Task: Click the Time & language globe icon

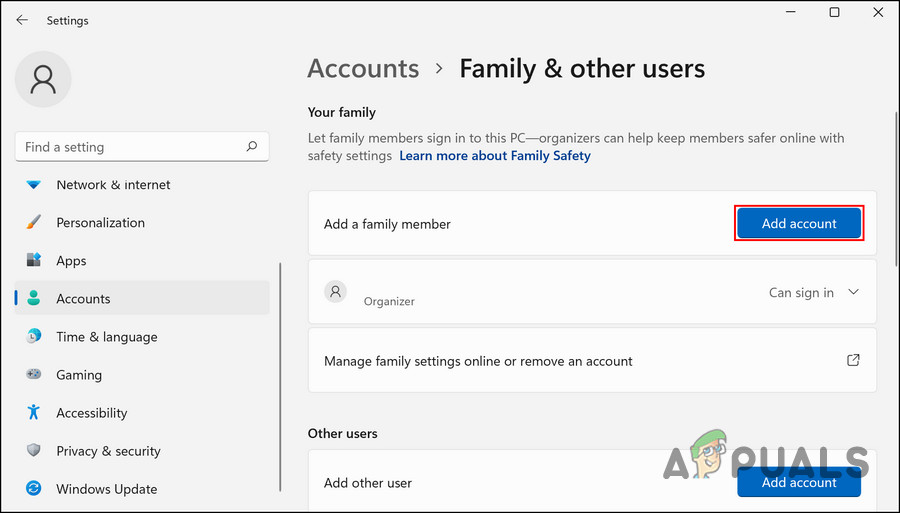Action: pos(34,337)
